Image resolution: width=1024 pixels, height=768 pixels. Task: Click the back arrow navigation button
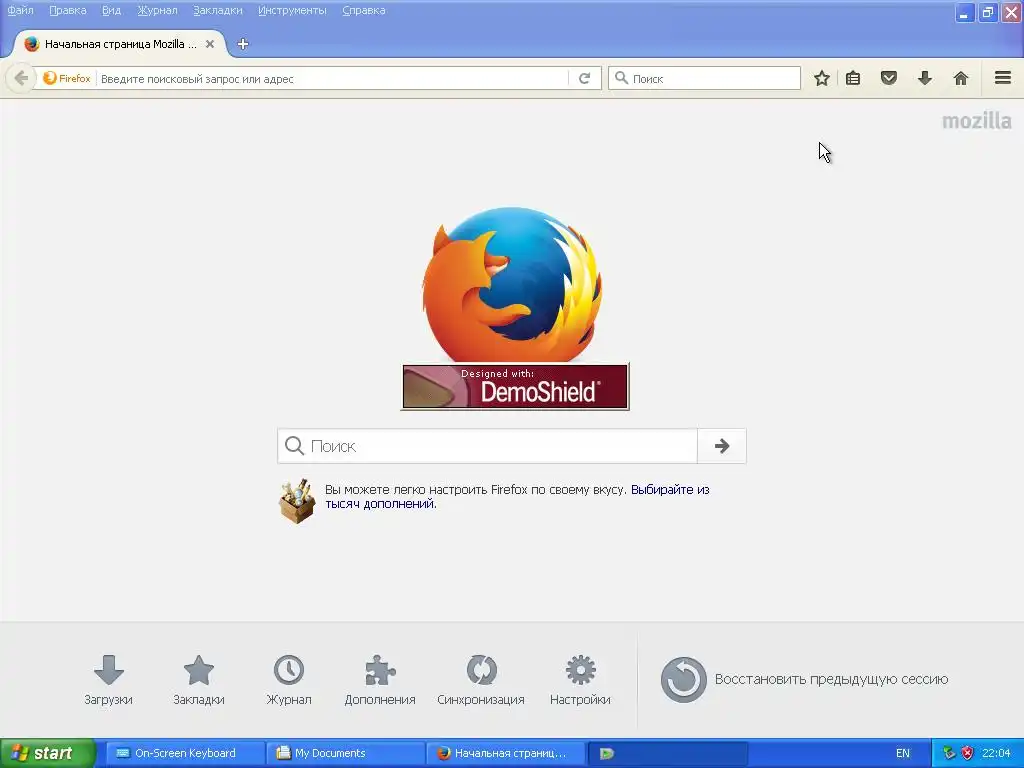pos(21,78)
